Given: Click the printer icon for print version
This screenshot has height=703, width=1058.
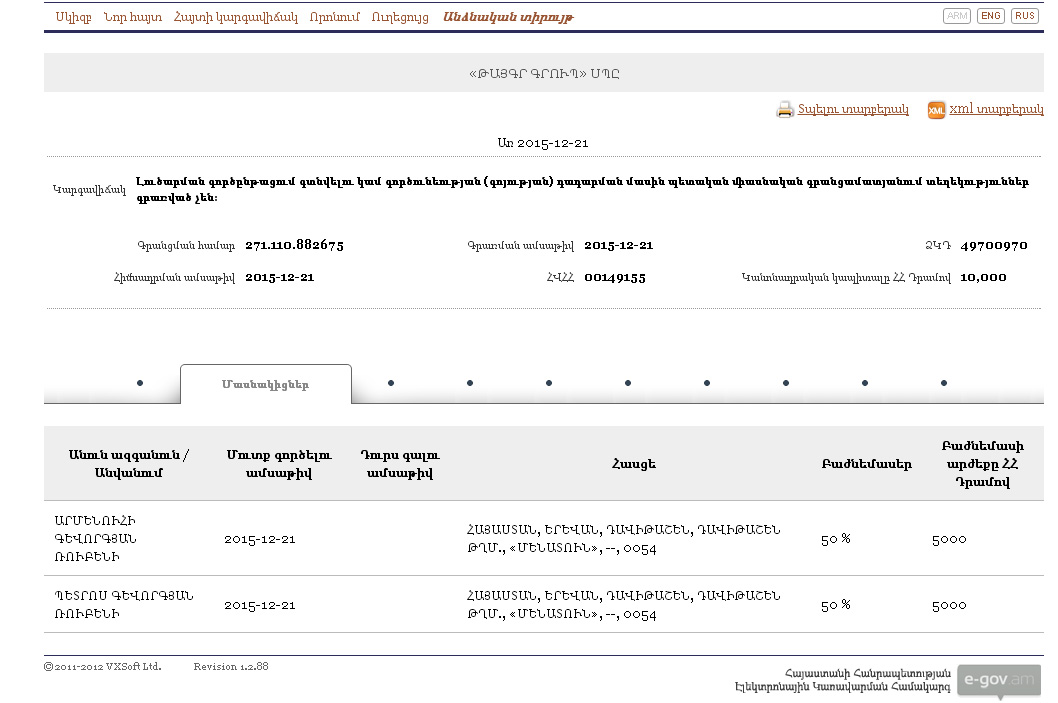Looking at the screenshot, I should (x=785, y=109).
